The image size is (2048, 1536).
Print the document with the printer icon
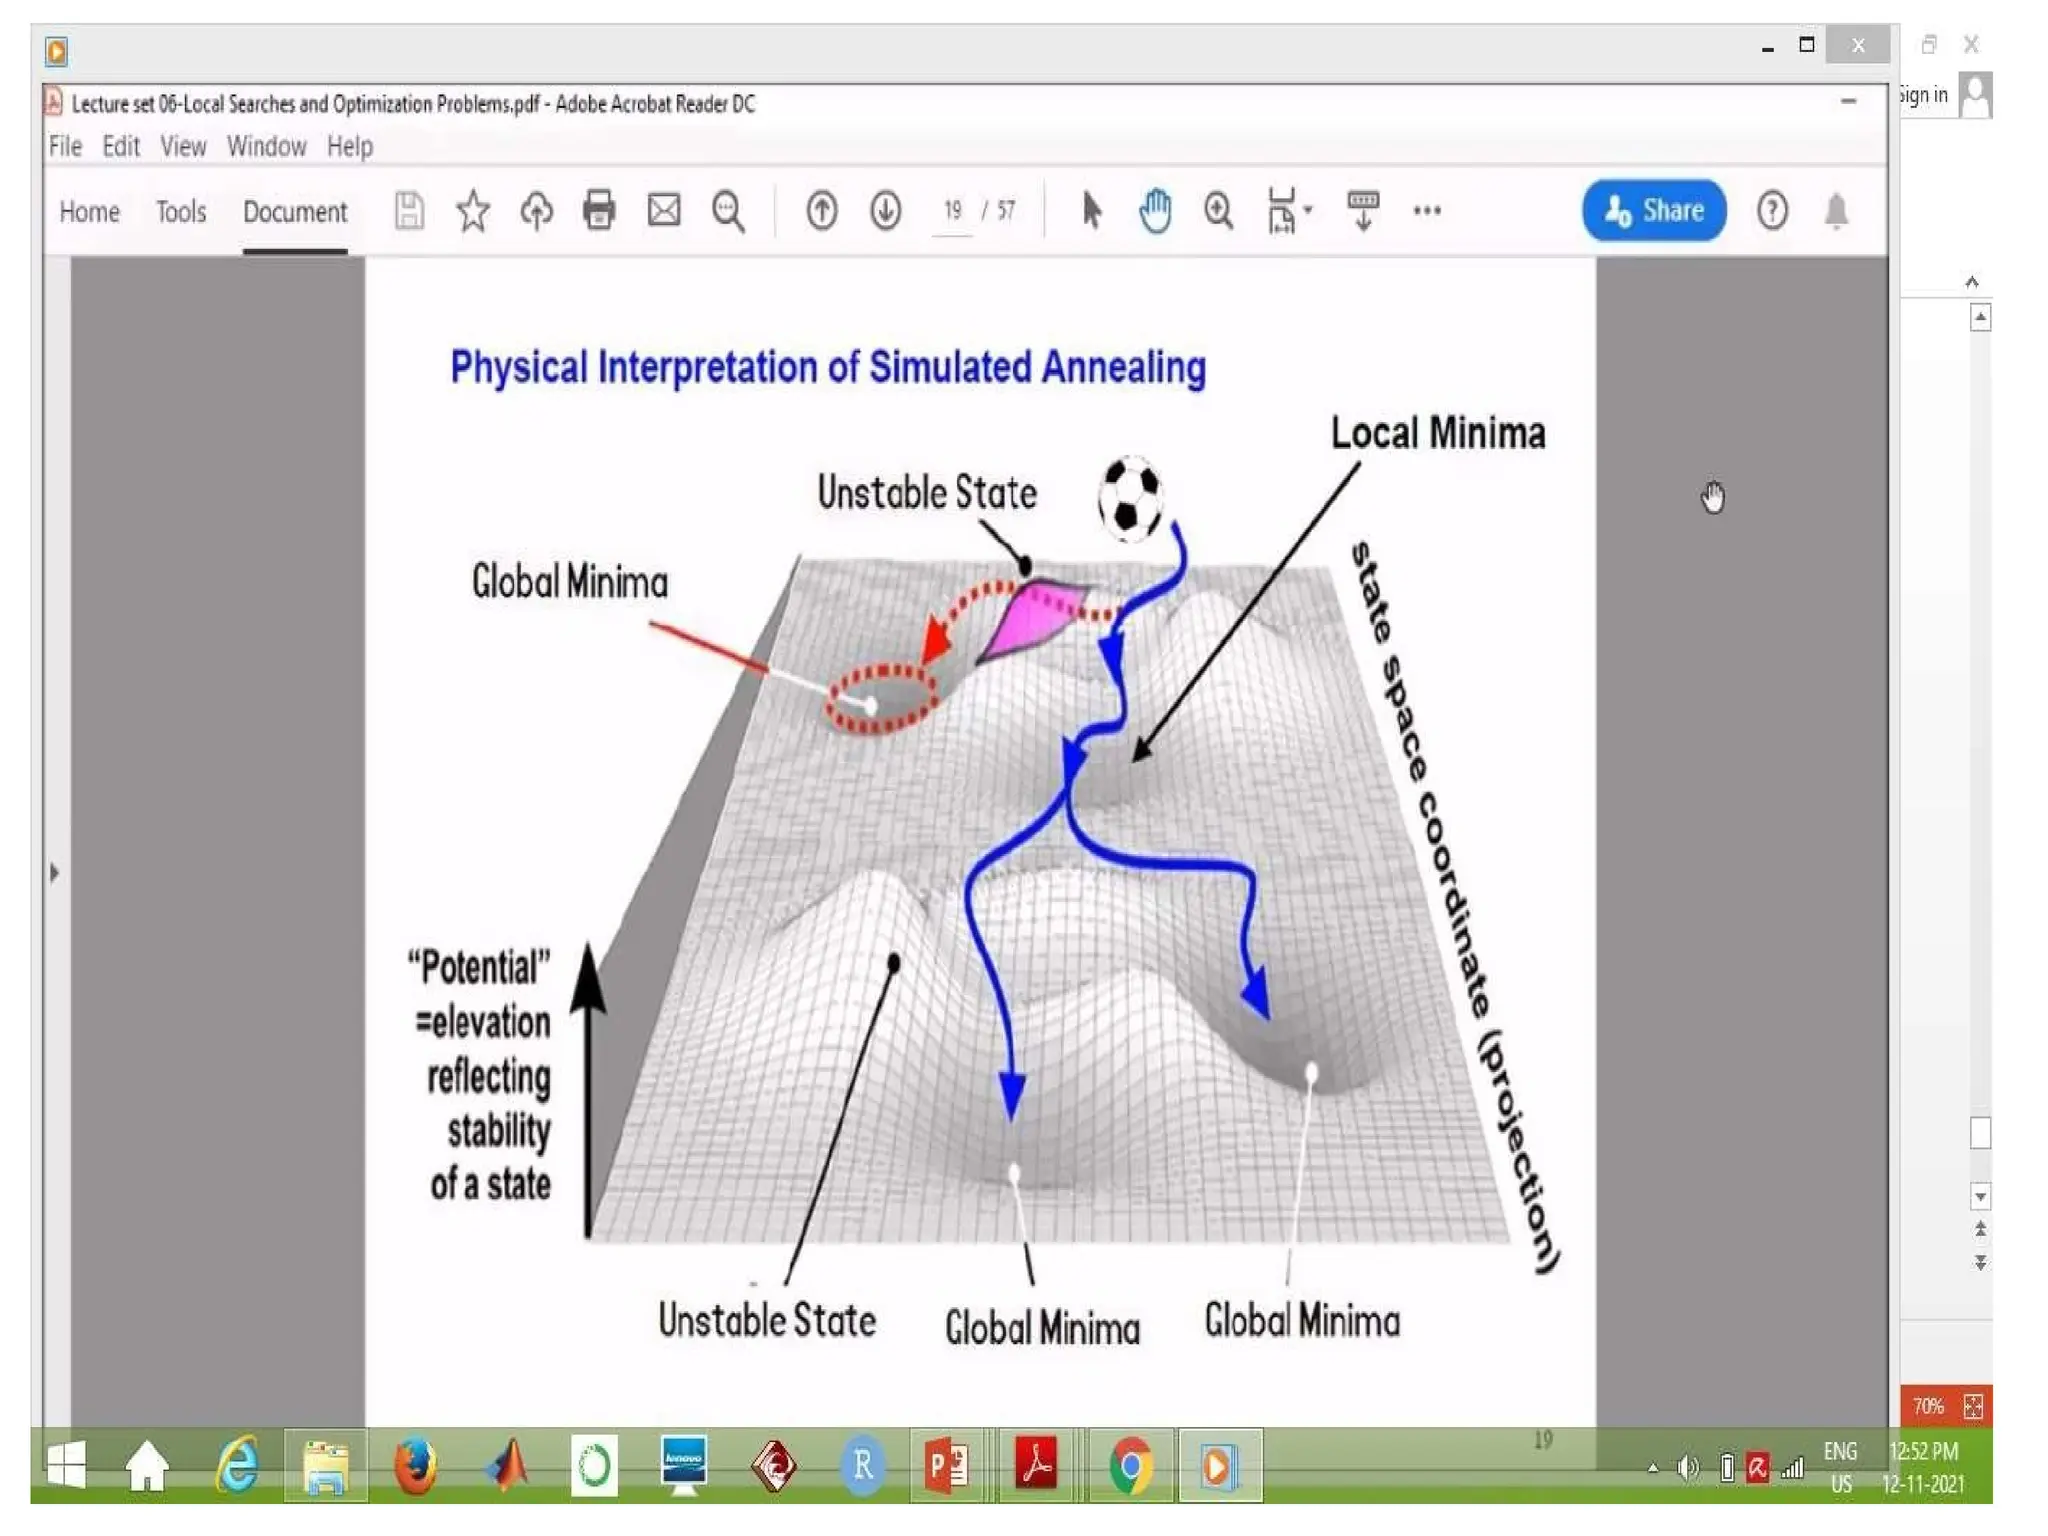(599, 211)
